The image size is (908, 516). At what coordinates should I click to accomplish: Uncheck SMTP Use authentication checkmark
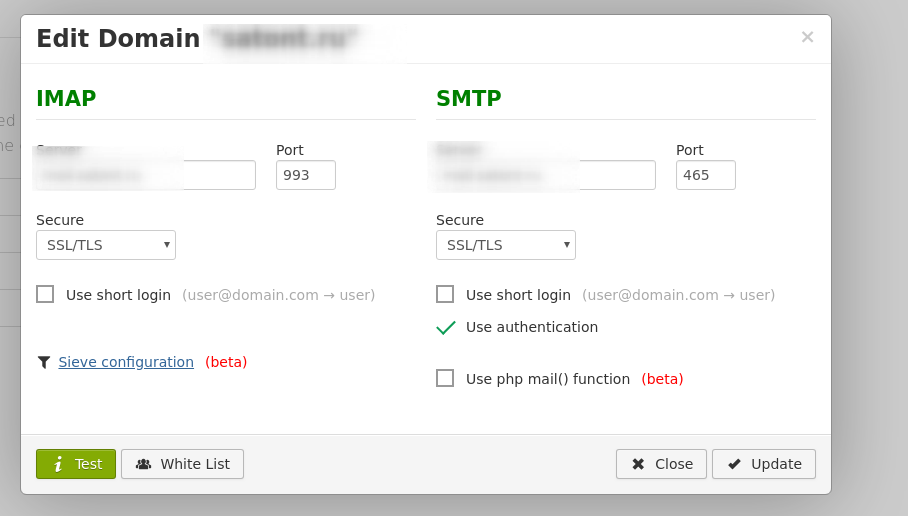click(x=446, y=327)
